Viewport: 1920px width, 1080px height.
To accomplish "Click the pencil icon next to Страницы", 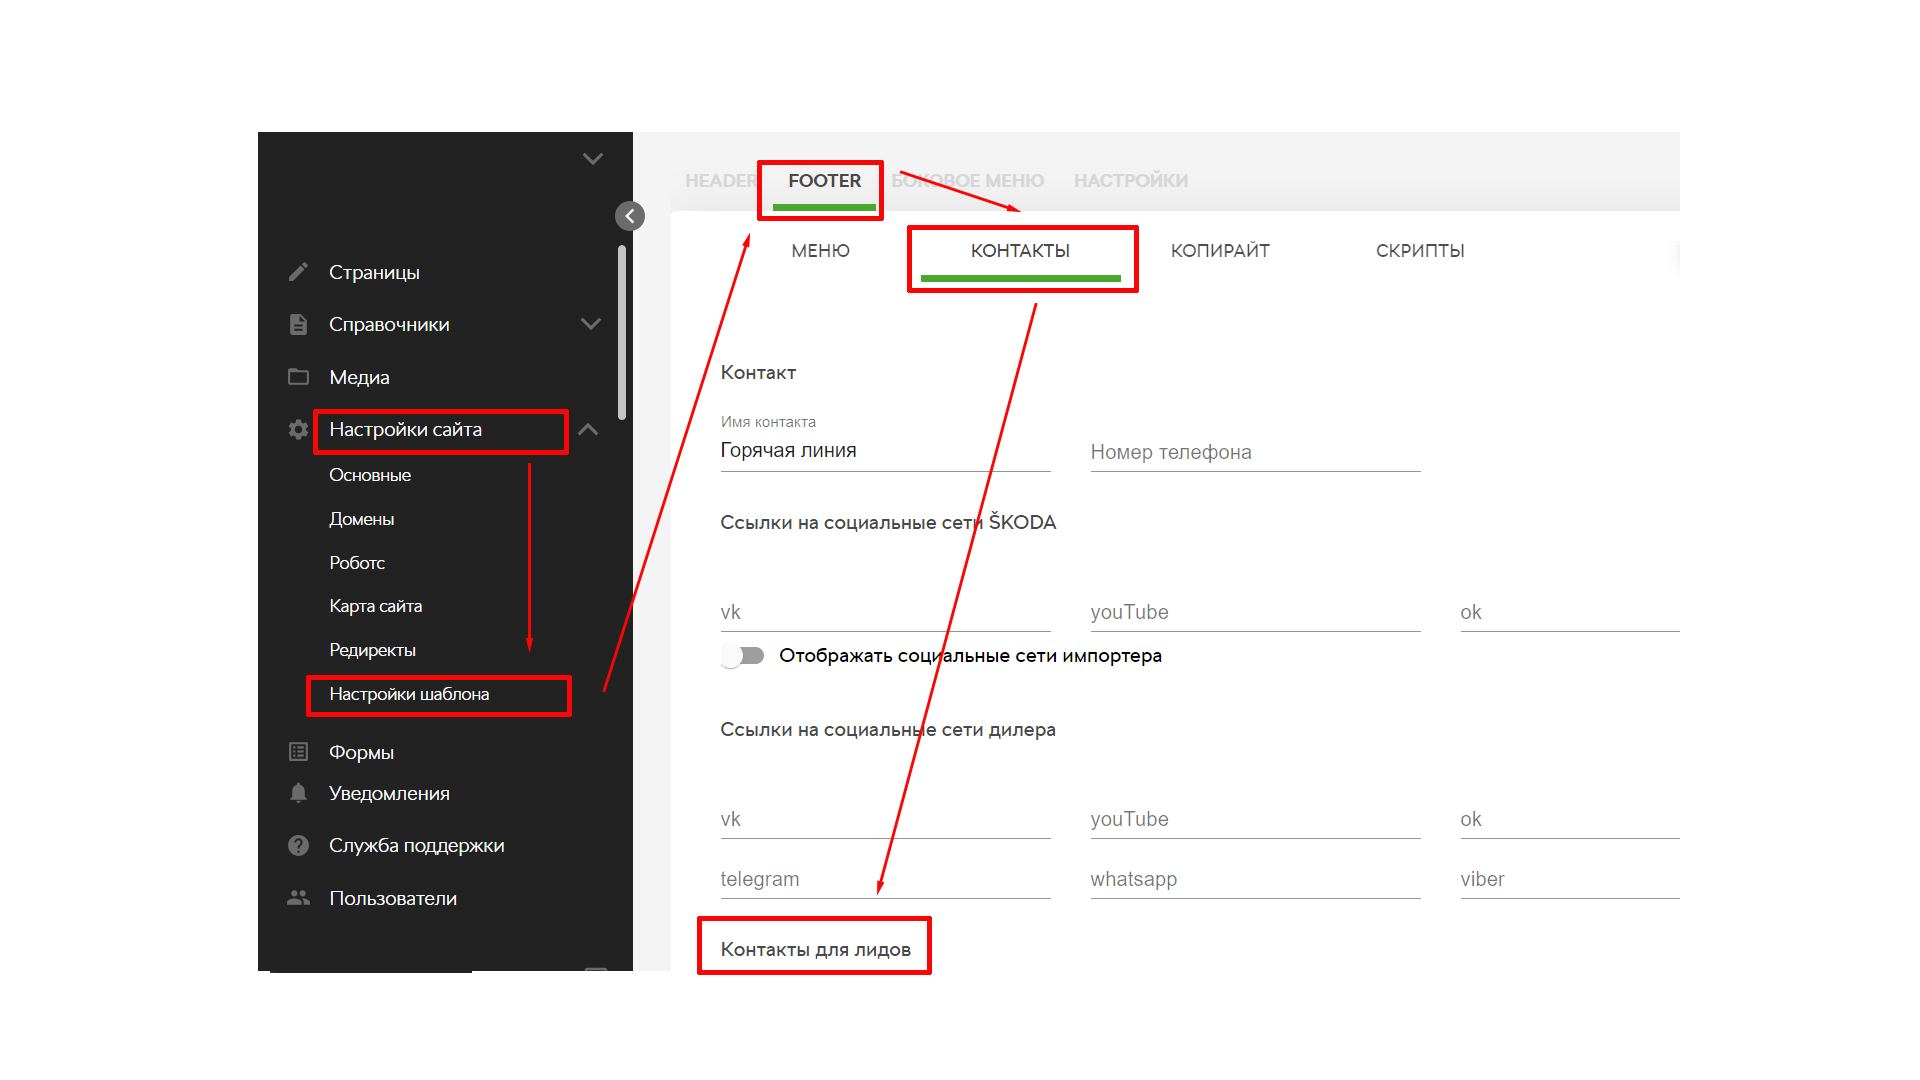I will 298,272.
